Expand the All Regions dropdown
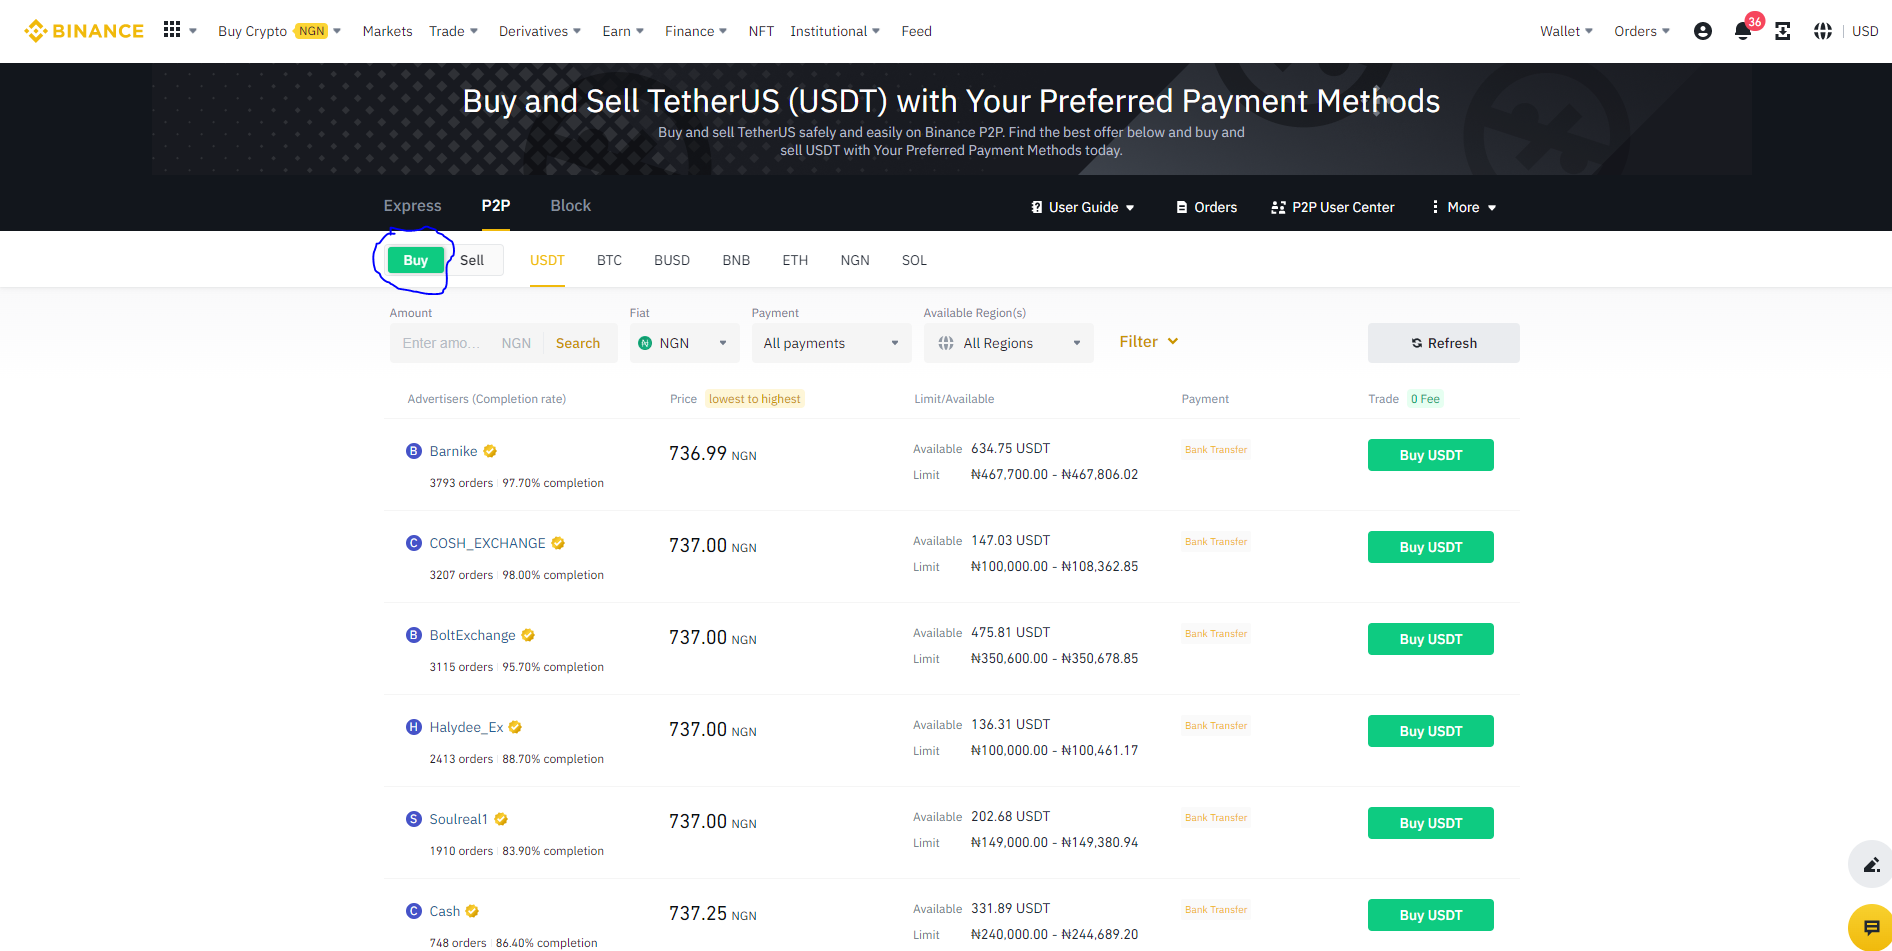 pyautogui.click(x=1008, y=343)
